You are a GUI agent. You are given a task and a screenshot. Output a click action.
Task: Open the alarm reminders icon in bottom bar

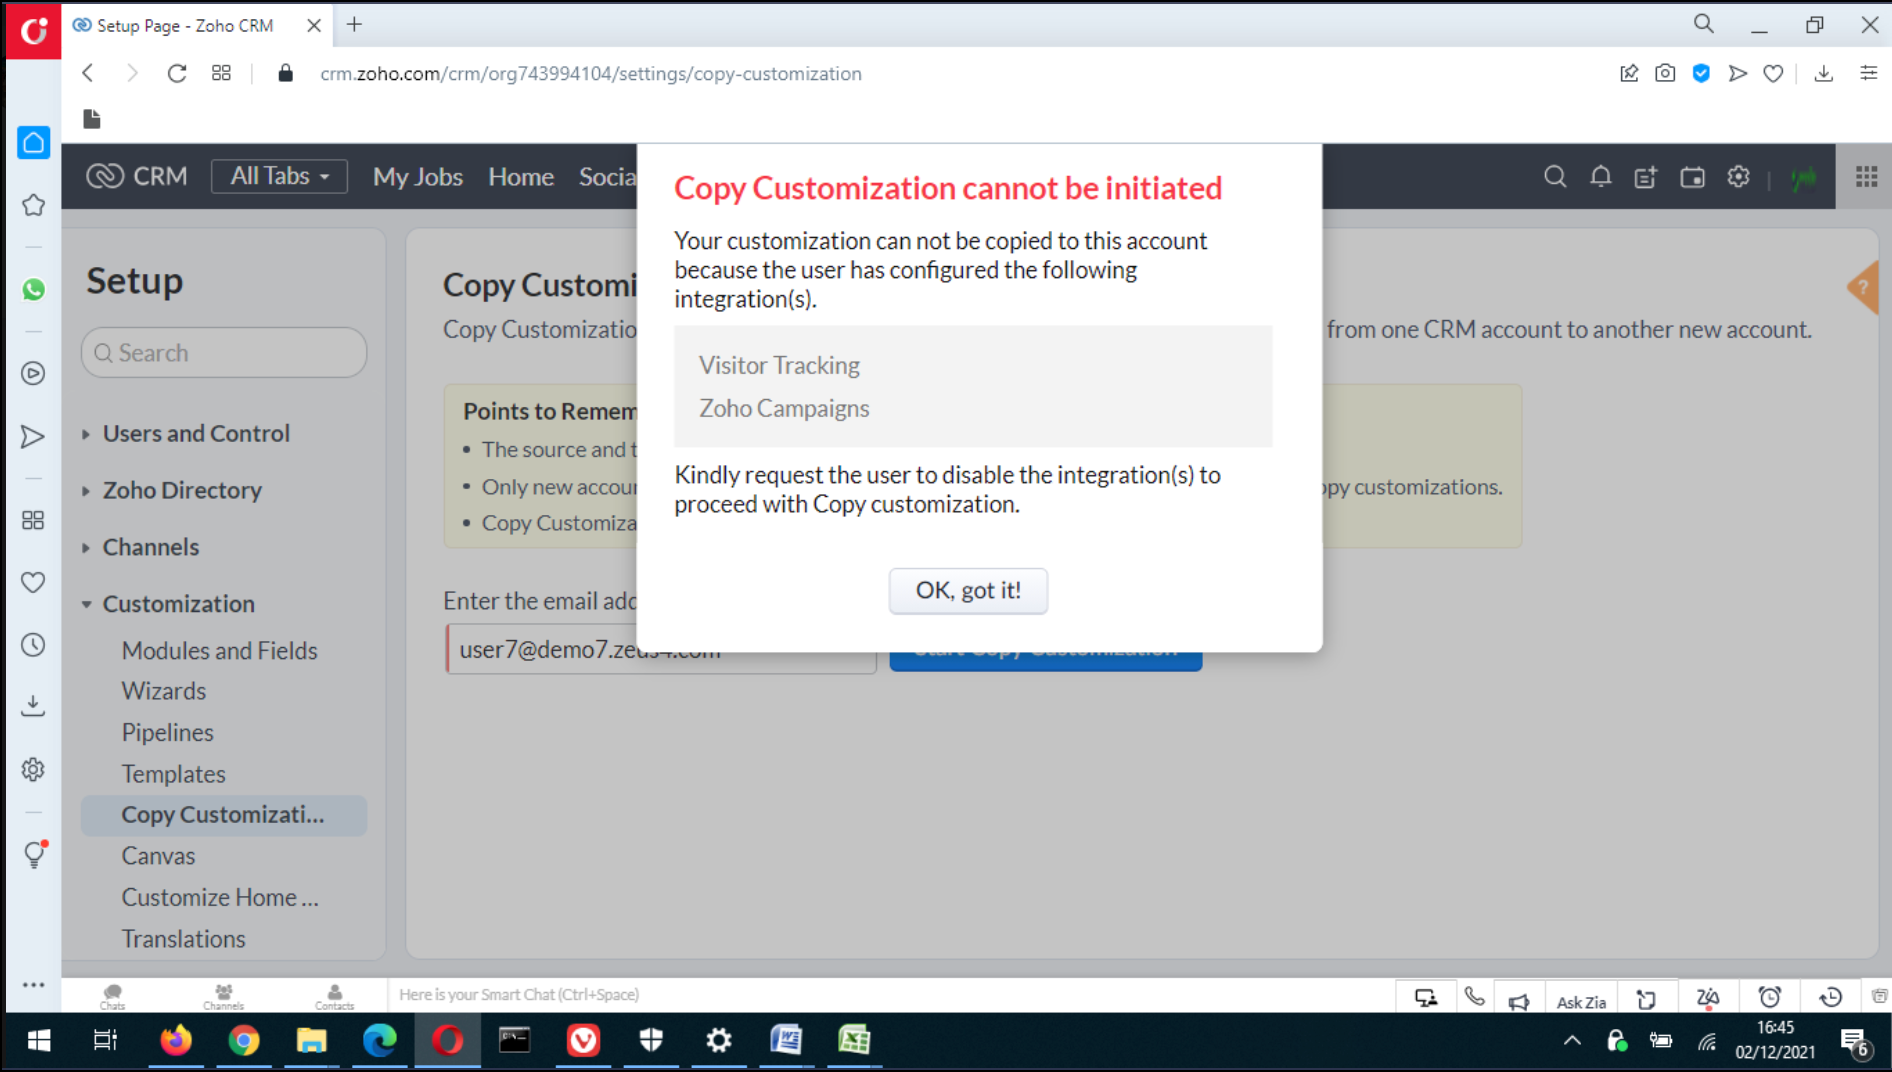1770,997
